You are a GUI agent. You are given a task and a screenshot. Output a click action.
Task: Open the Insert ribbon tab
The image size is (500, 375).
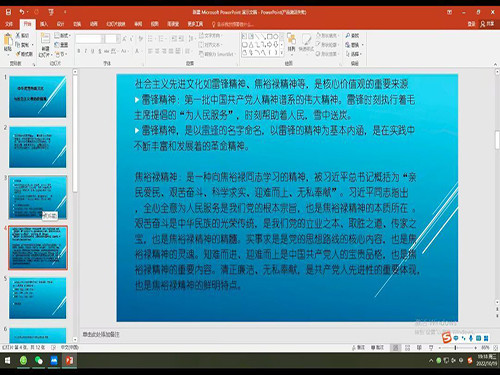(44, 24)
